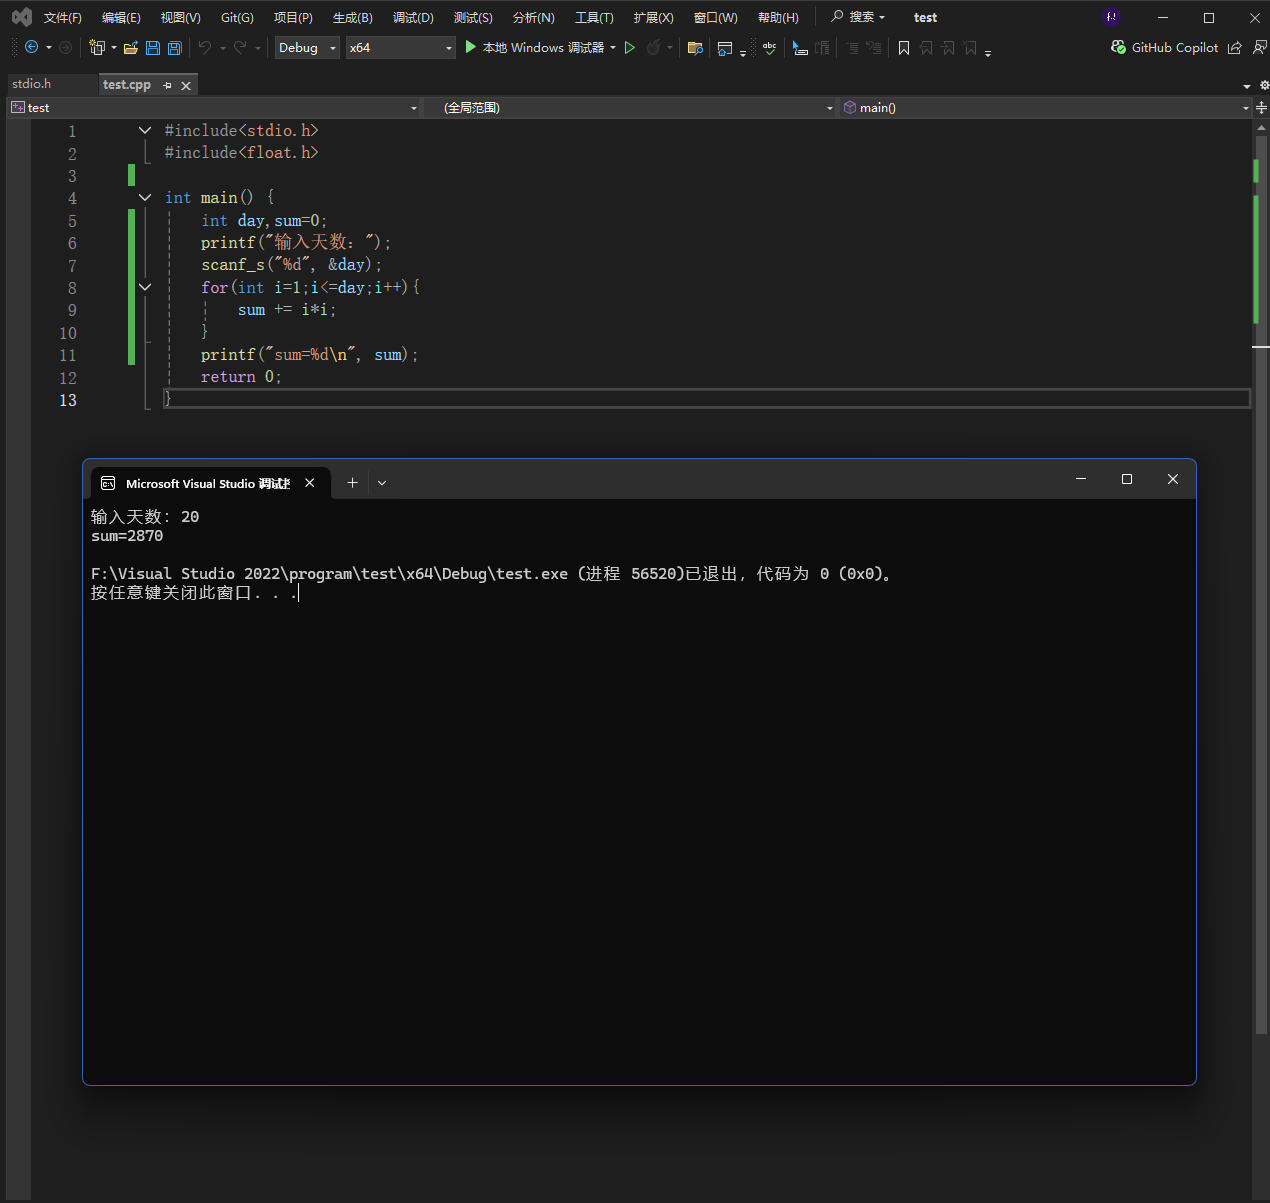The image size is (1270, 1203).
Task: Open the 扩展(X) menu
Action: (653, 17)
